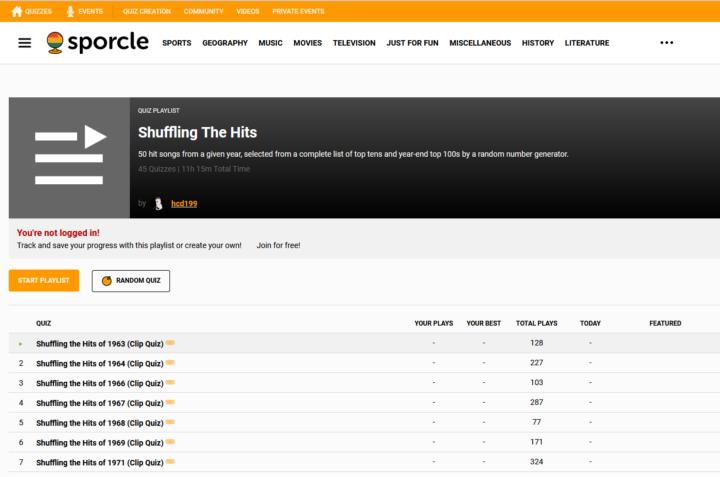Click the Quizzes home icon
Screen dimensions: 720x477
coord(17,11)
